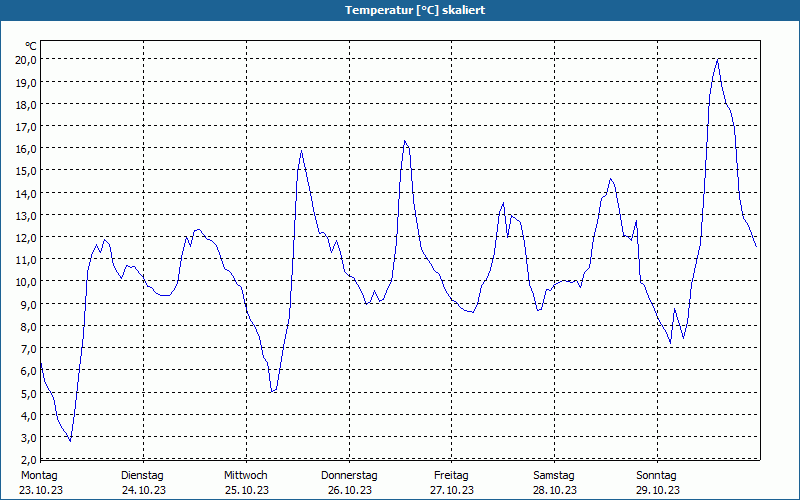This screenshot has height=500, width=800.
Task: Click the '°C' unit label above the axis
Action: [x=31, y=46]
